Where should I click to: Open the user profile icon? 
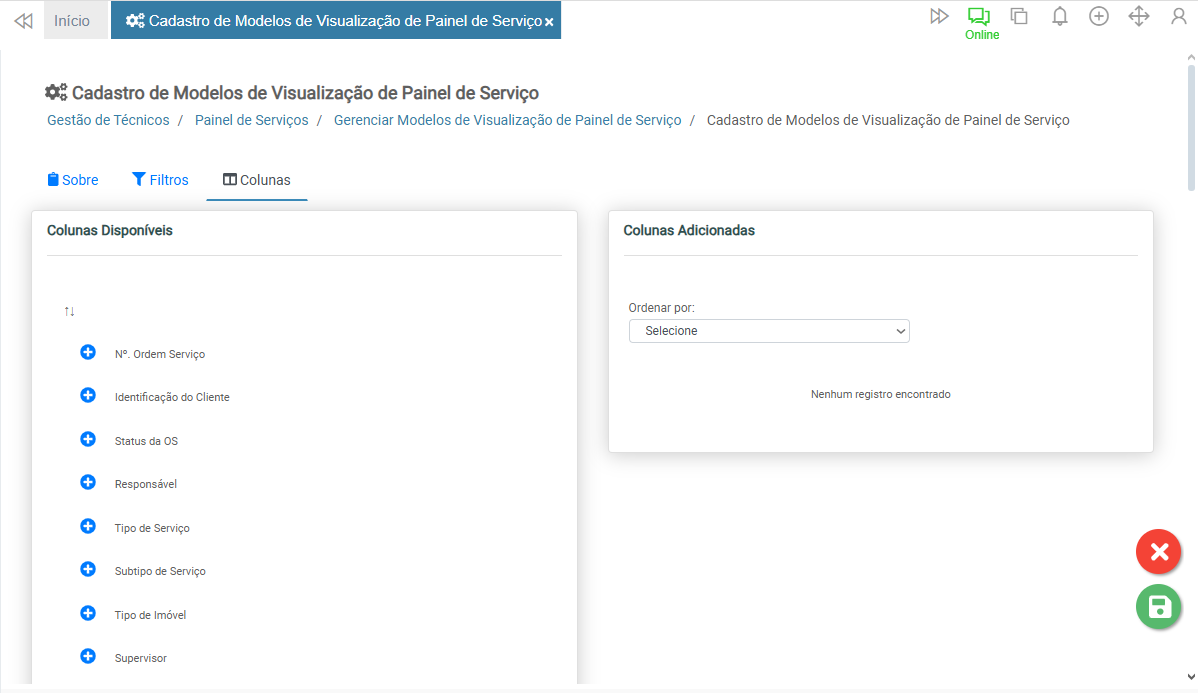[x=1178, y=17]
